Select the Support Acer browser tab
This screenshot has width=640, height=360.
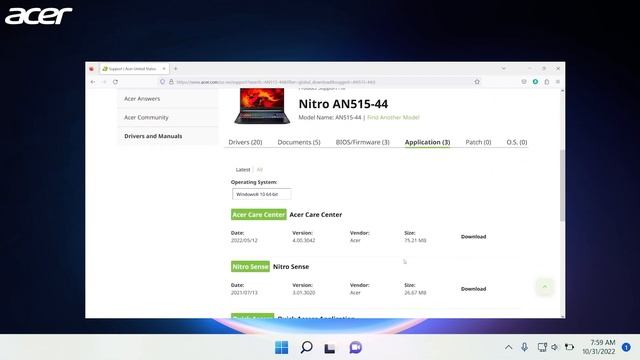(x=133, y=69)
